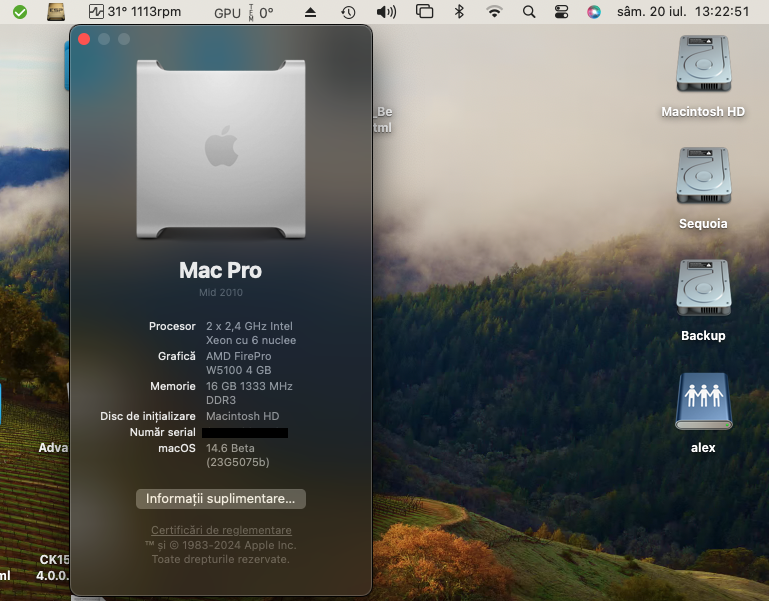
Task: Open Certificări de reglementare link
Action: click(x=221, y=530)
